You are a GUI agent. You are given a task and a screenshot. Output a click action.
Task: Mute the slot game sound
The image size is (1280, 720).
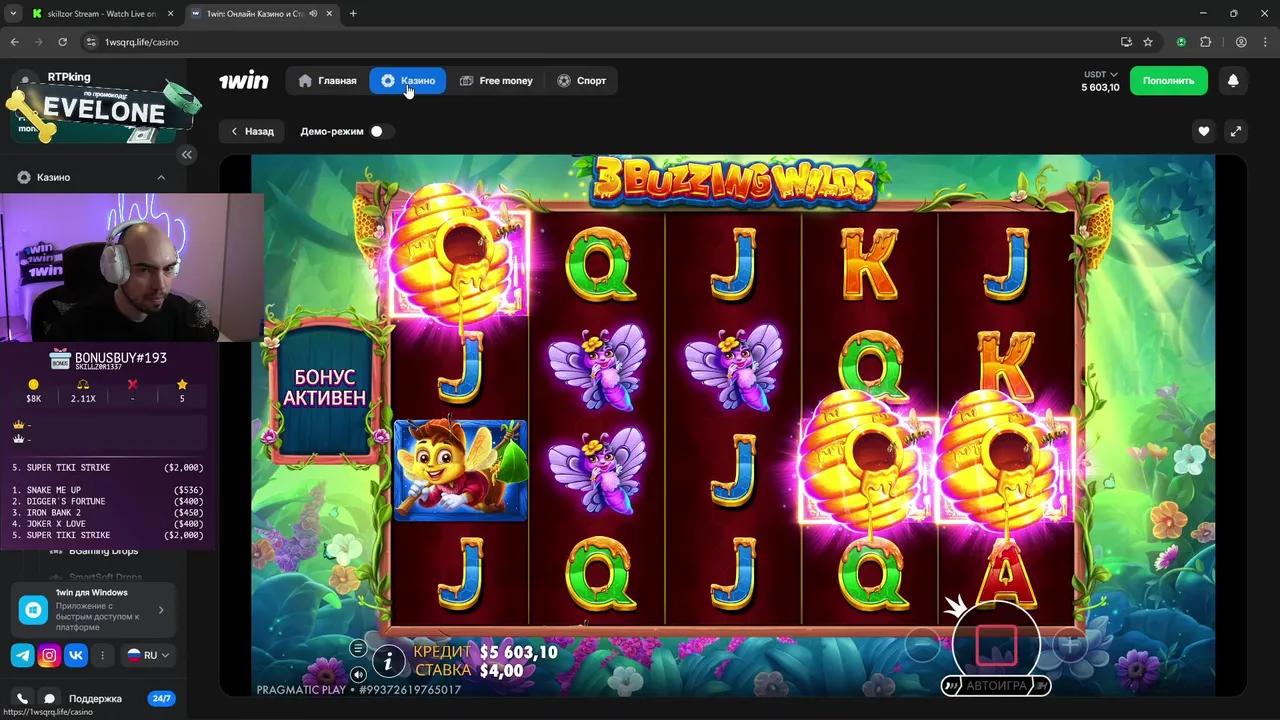358,674
